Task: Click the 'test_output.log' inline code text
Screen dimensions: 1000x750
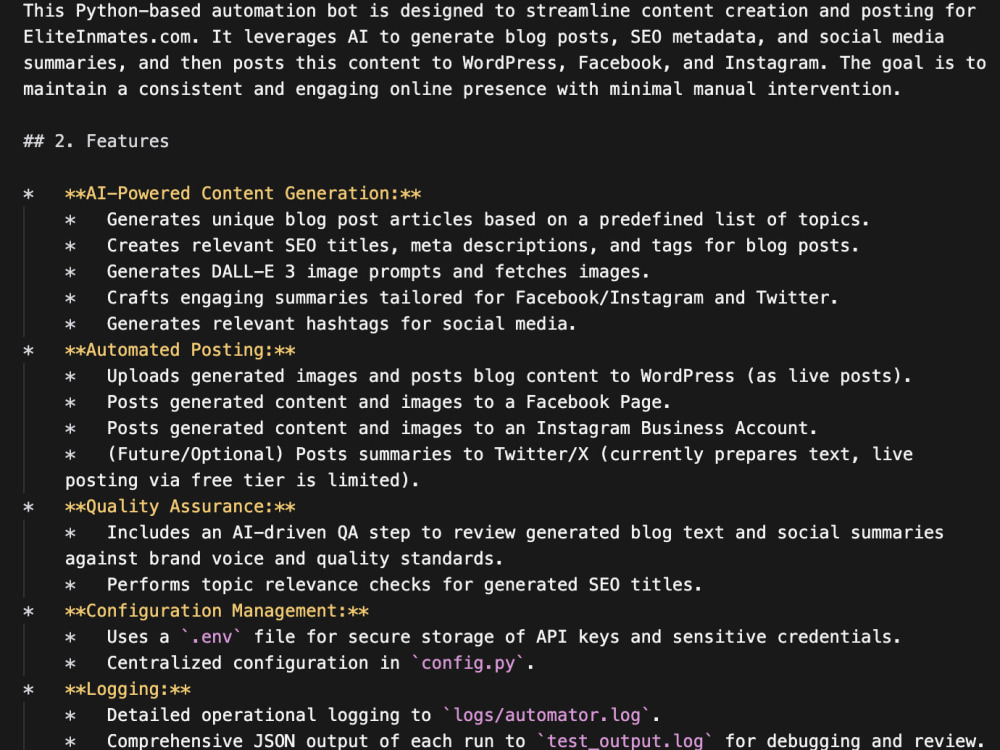Action: pos(625,742)
